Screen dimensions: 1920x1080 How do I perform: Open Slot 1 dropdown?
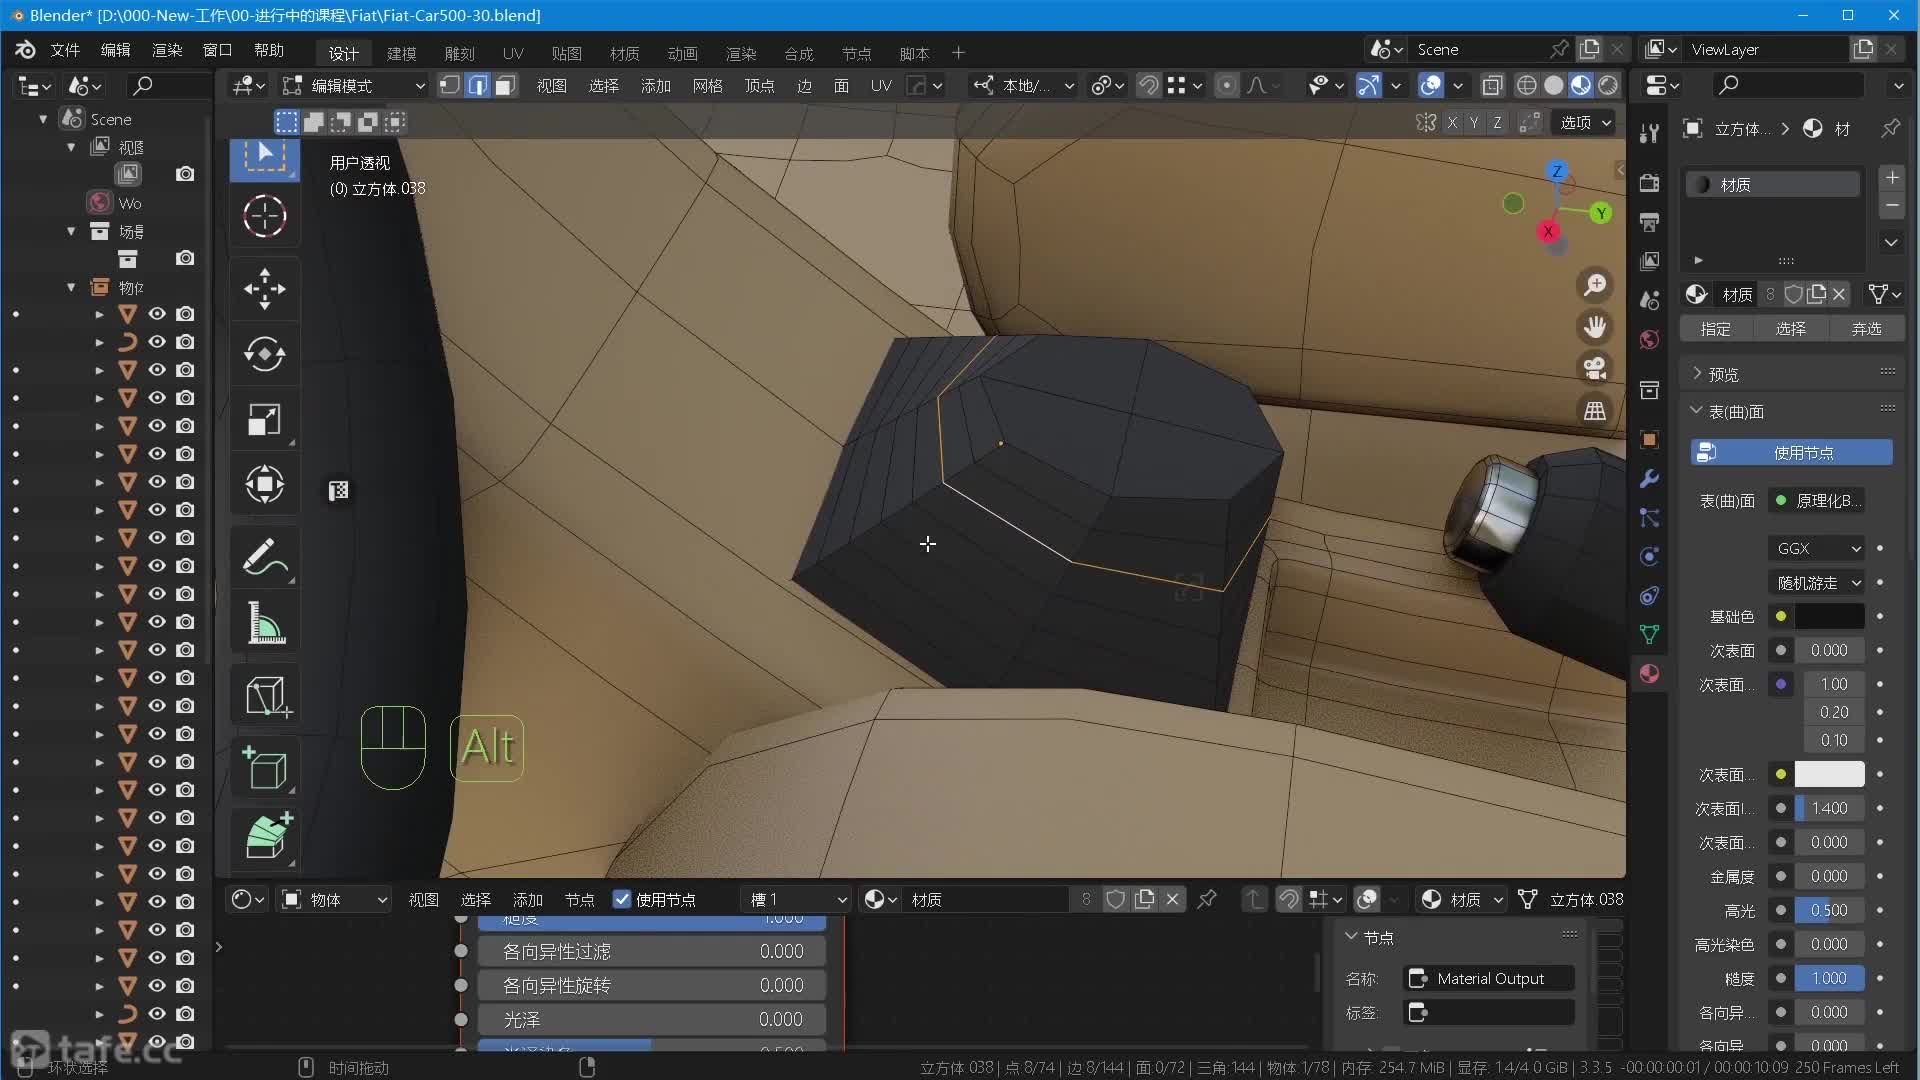tap(797, 899)
